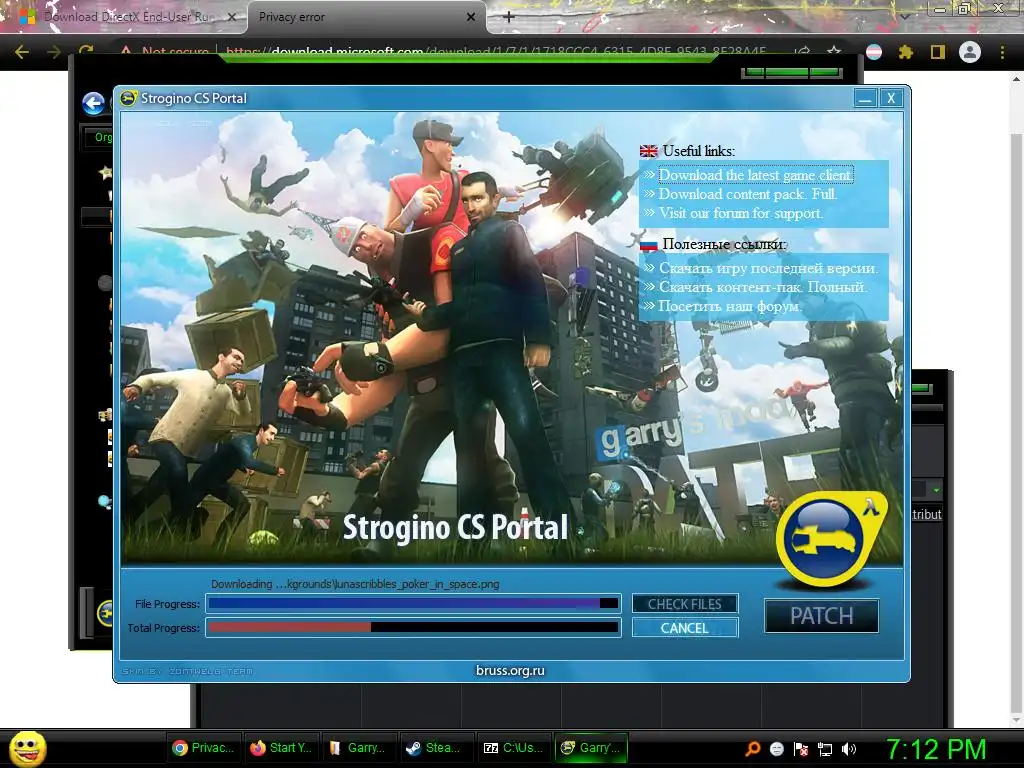Close the Download DirectX tab
1024x768 pixels.
(231, 17)
